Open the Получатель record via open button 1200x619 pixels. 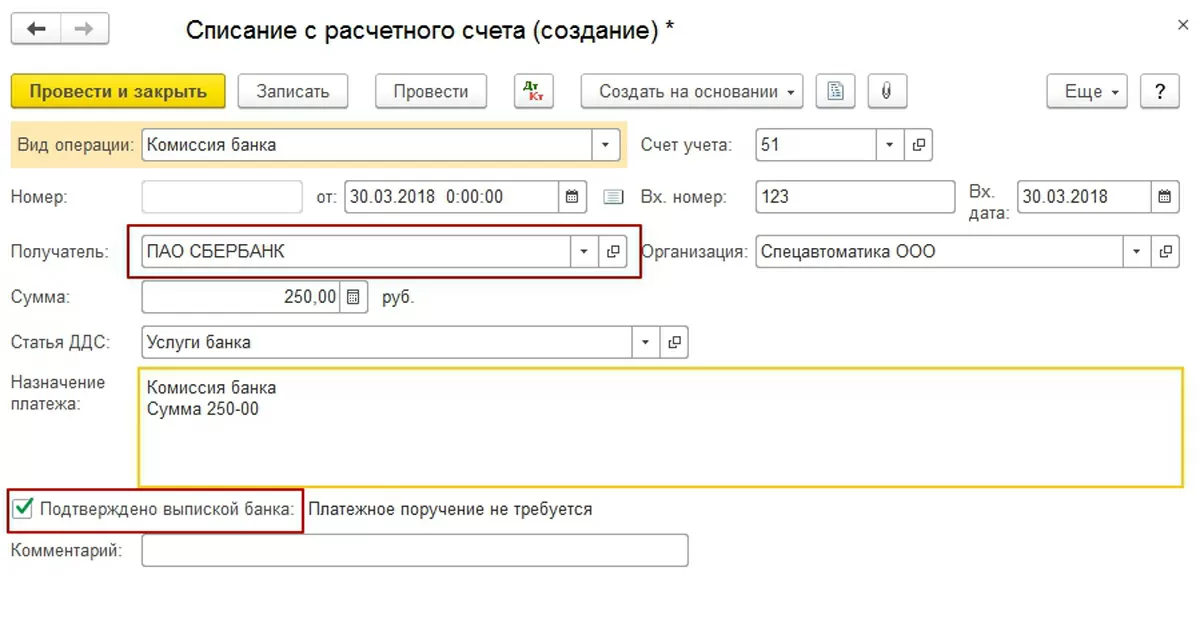(612, 251)
